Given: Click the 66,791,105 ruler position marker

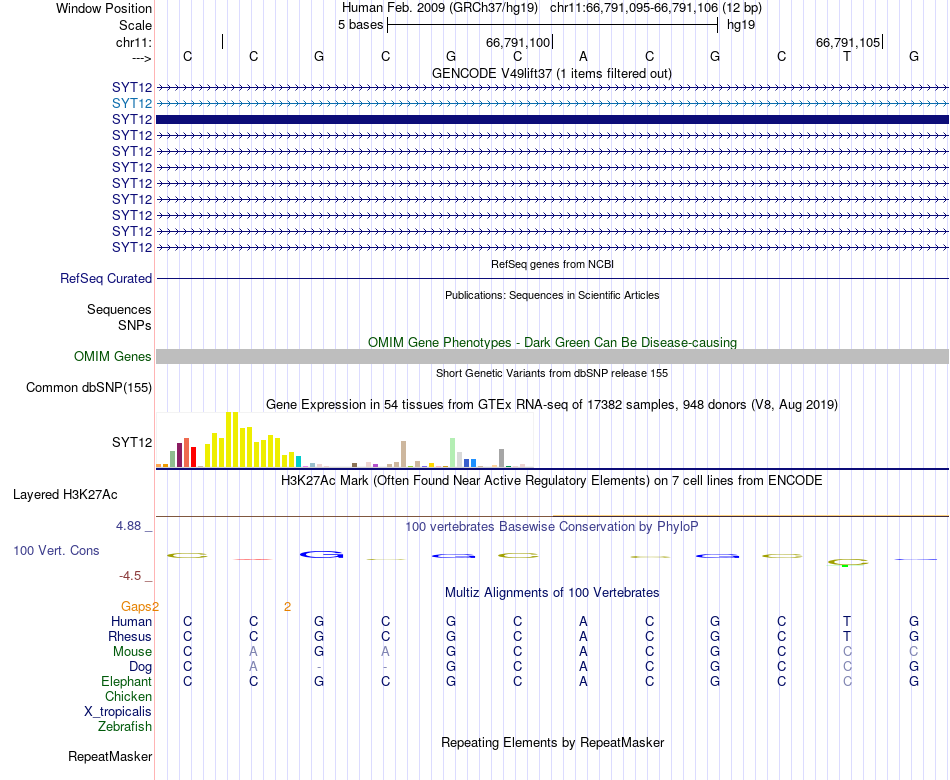Looking at the screenshot, I should pos(848,42).
